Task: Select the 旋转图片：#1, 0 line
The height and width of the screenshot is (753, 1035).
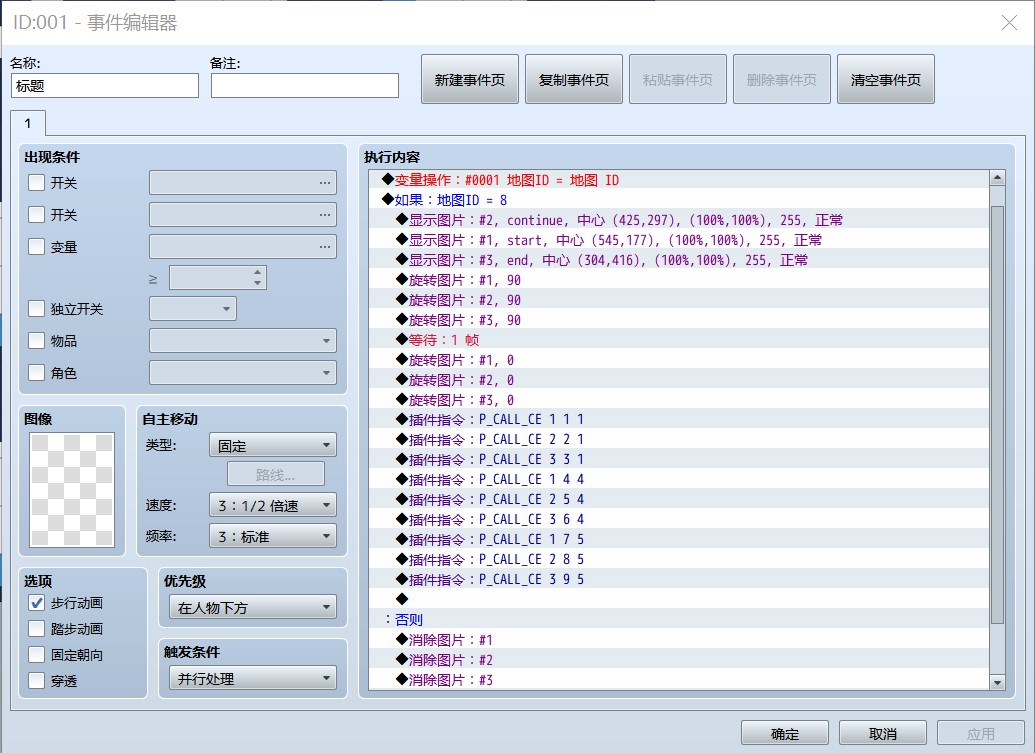Action: coord(679,360)
